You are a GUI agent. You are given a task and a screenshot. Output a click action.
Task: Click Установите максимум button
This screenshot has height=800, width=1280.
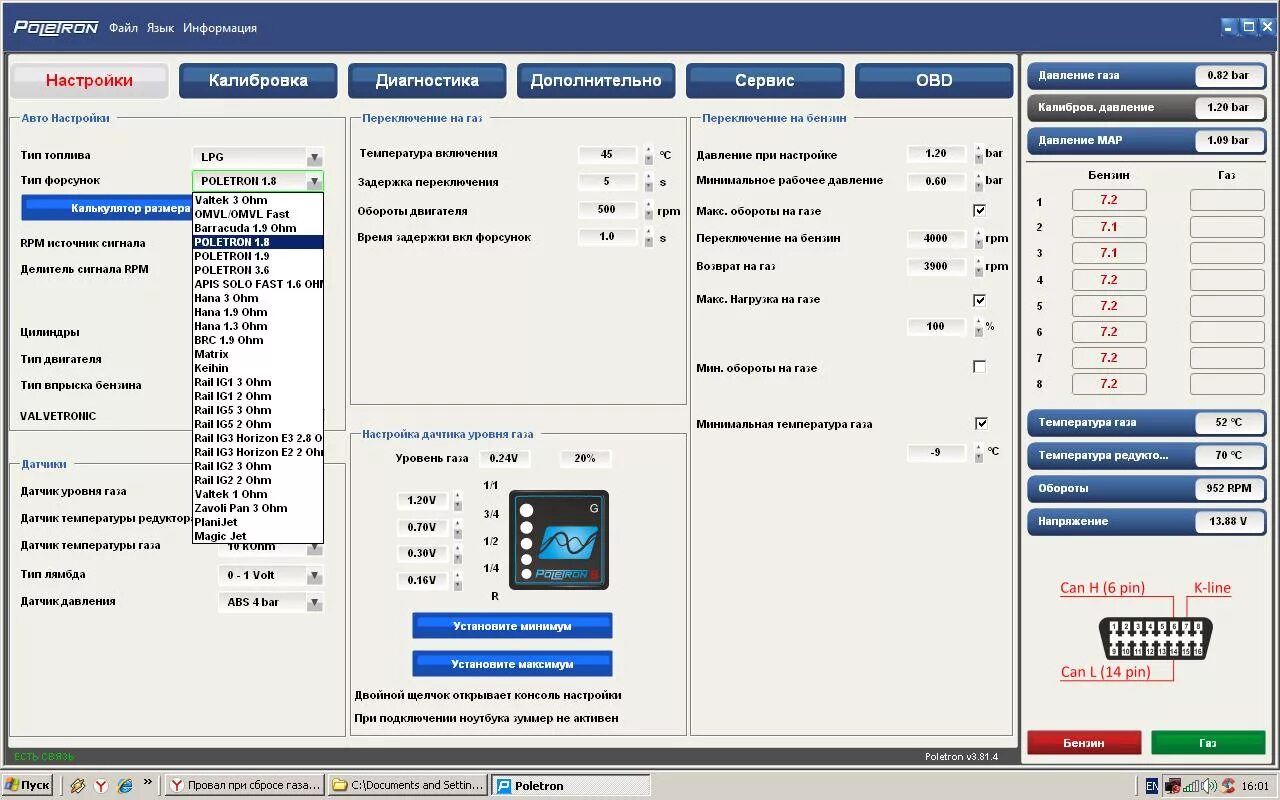[x=512, y=664]
